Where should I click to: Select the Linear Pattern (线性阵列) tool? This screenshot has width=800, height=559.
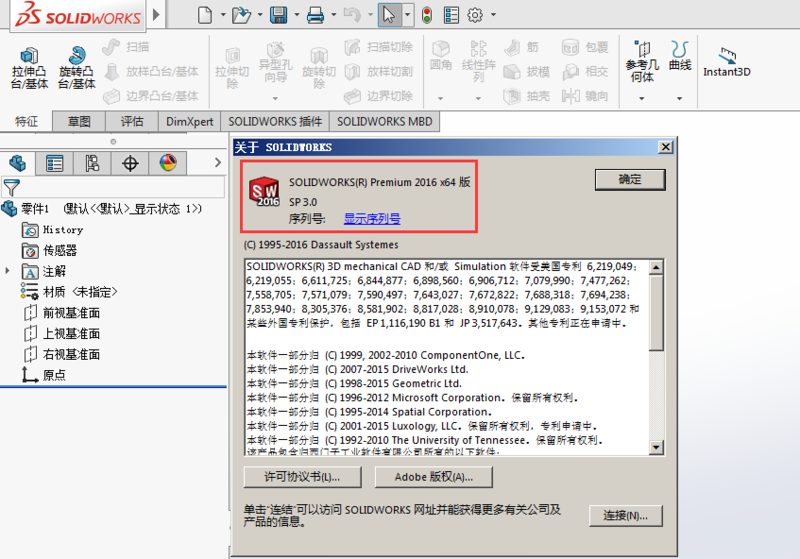pyautogui.click(x=479, y=61)
